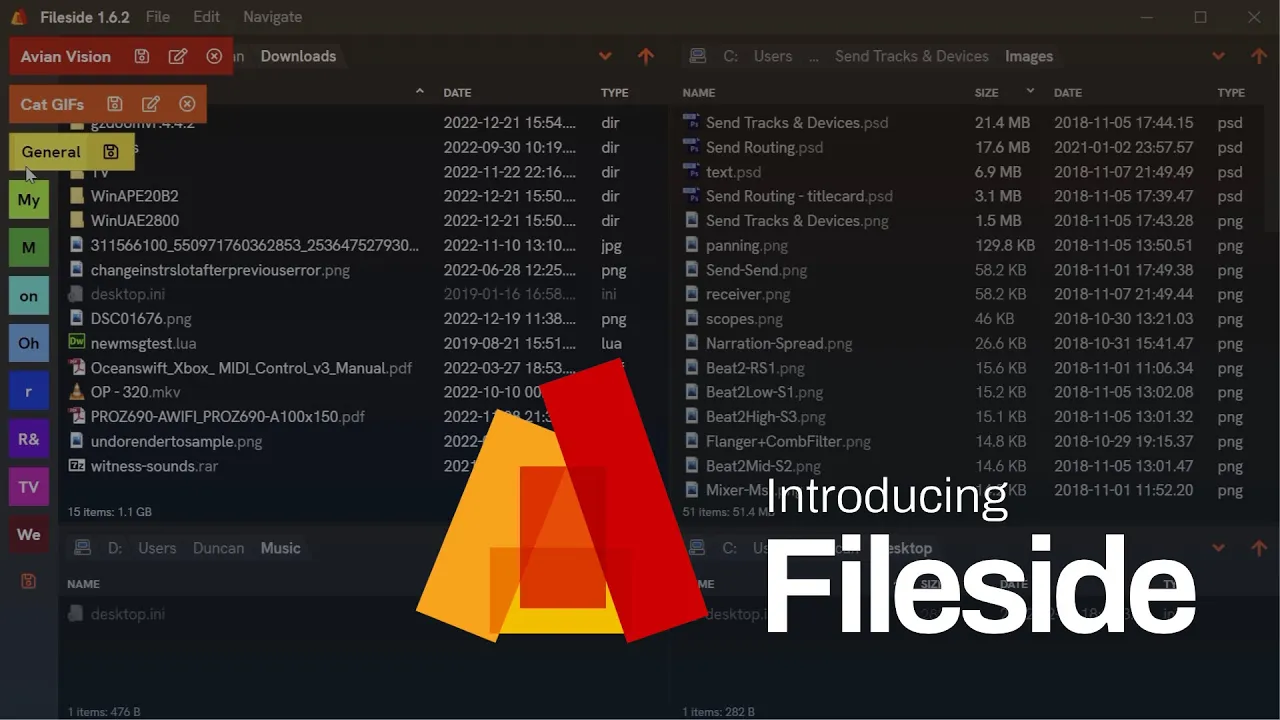This screenshot has width=1280, height=720.
Task: Go up a folder in the Desktop pane
Action: pyautogui.click(x=1259, y=548)
